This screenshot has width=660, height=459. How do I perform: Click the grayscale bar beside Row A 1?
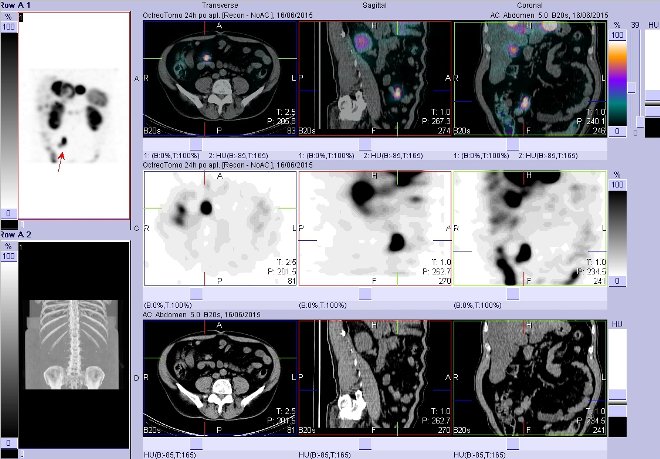(x=8, y=115)
